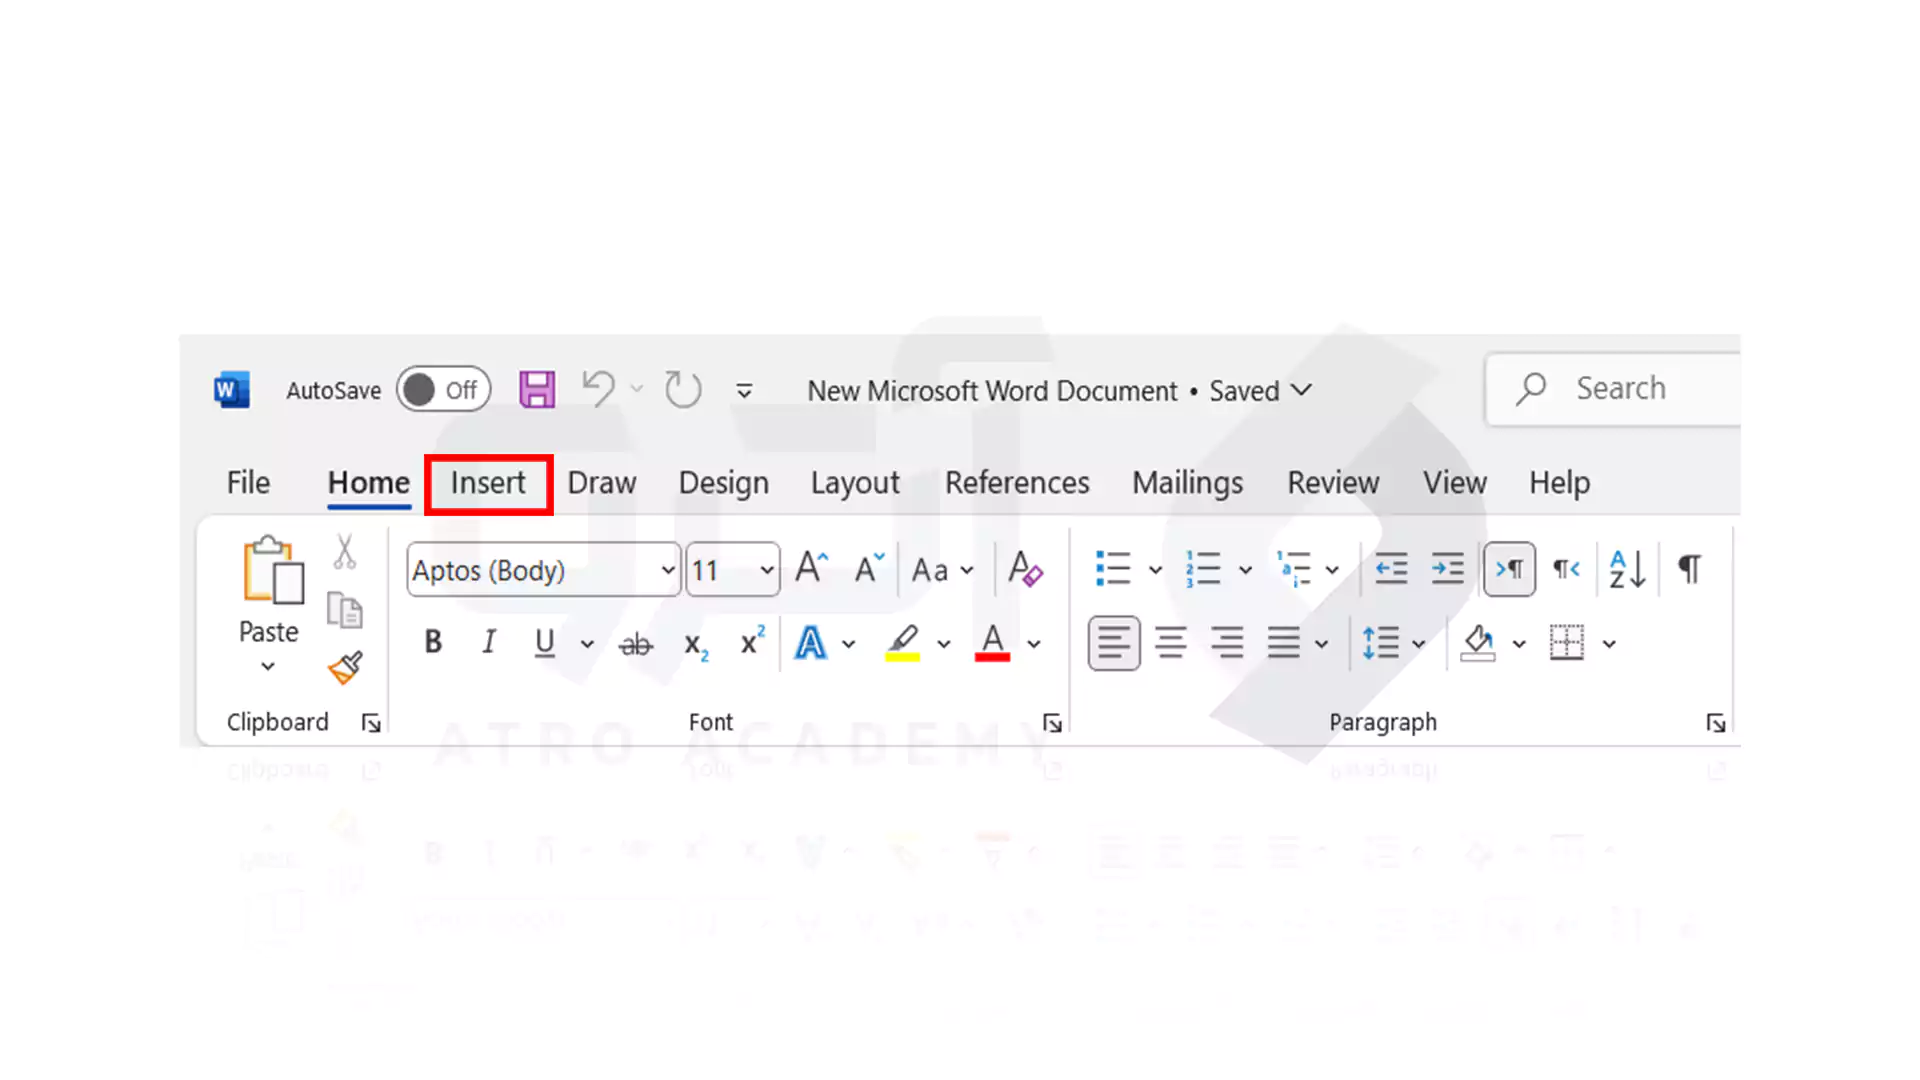
Task: Open the Draw tab
Action: [x=602, y=483]
